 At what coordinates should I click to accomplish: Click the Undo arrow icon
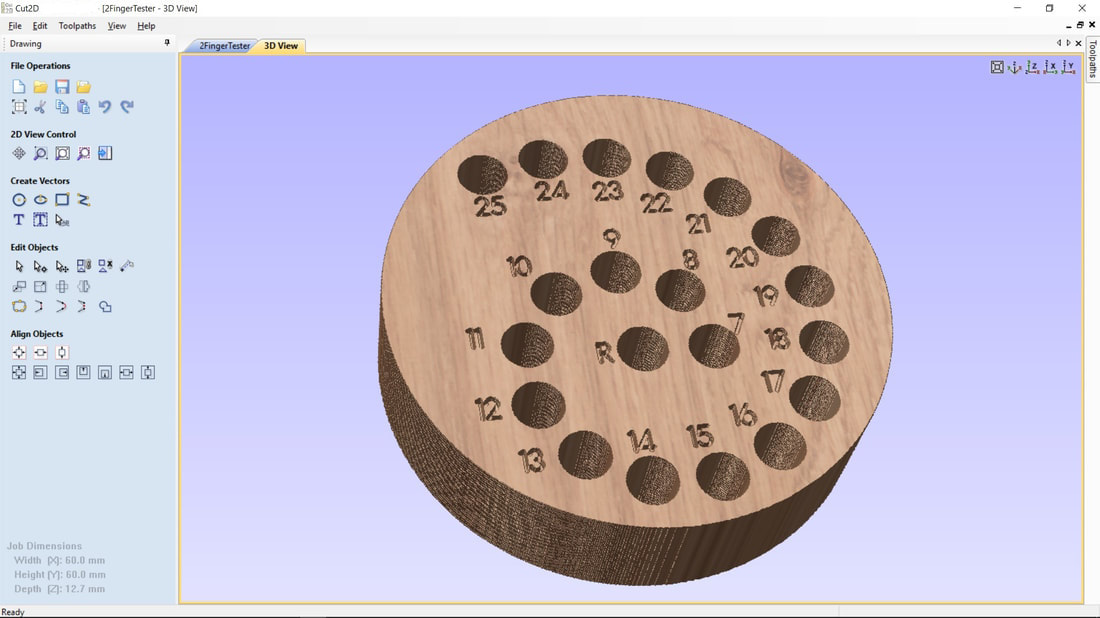point(105,107)
